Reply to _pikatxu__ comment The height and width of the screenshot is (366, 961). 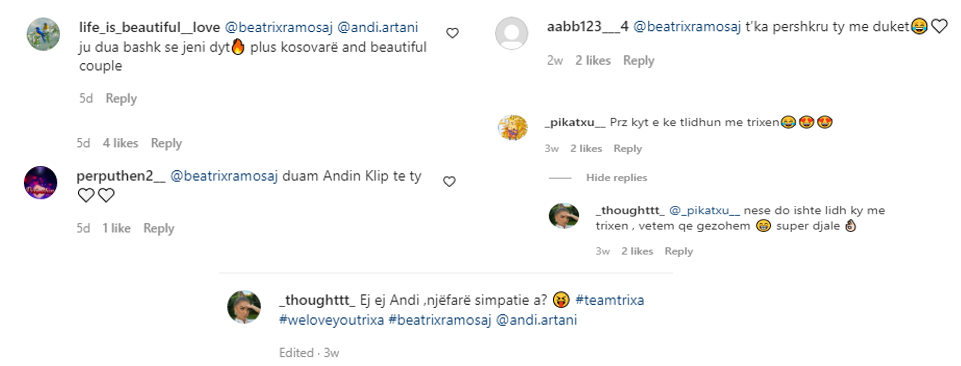click(628, 148)
